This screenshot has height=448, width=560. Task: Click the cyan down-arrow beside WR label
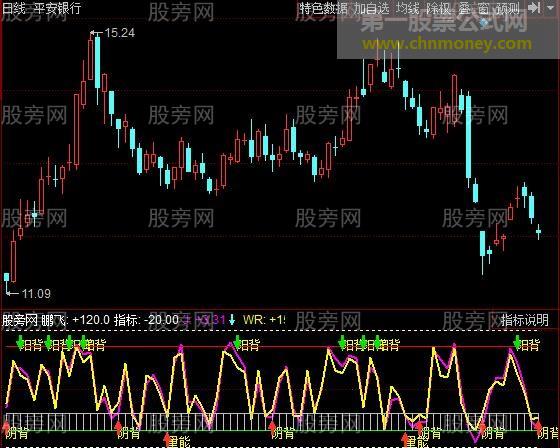point(232,319)
